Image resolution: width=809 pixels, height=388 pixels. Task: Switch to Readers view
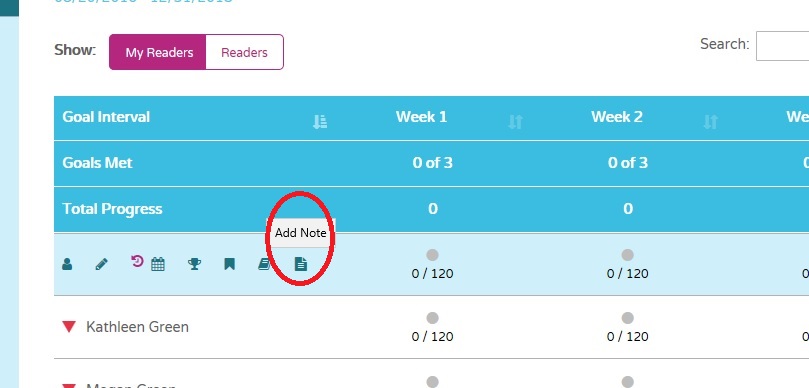(245, 52)
